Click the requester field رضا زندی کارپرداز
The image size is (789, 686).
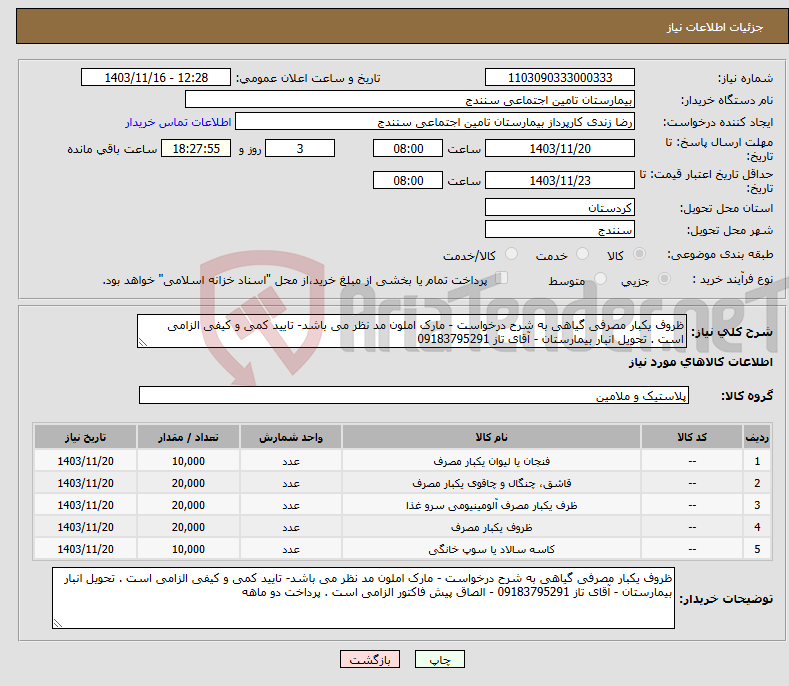coord(435,122)
